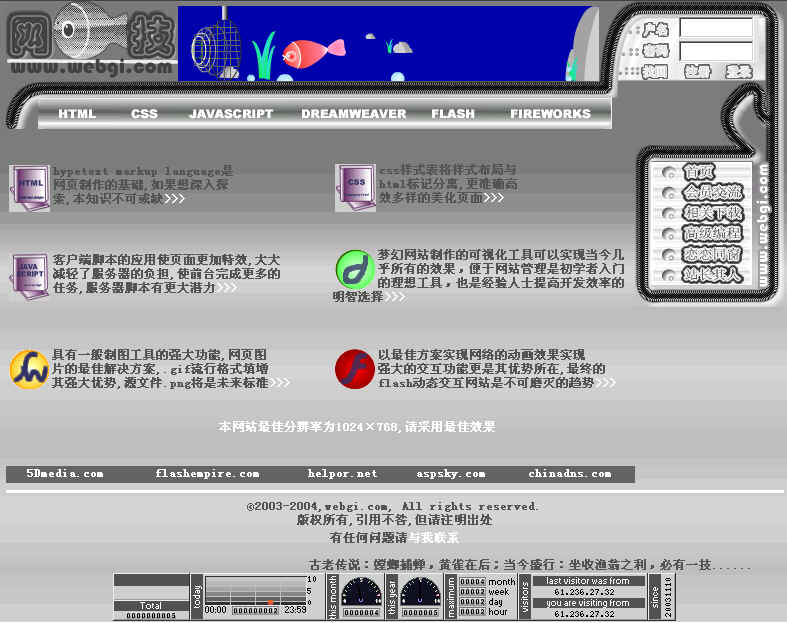787x623 pixels.
Task: Open the JavaScript book icon
Action: [x=29, y=276]
